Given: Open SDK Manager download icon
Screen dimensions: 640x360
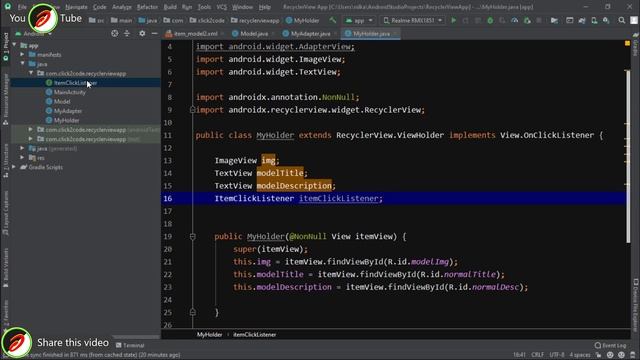Looking at the screenshot, I should [x=606, y=20].
